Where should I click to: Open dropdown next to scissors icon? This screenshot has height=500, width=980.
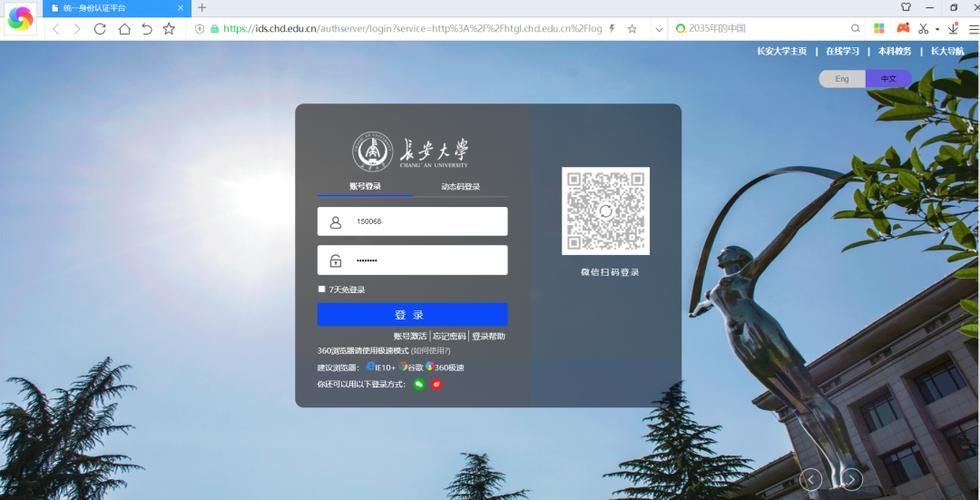pos(937,29)
